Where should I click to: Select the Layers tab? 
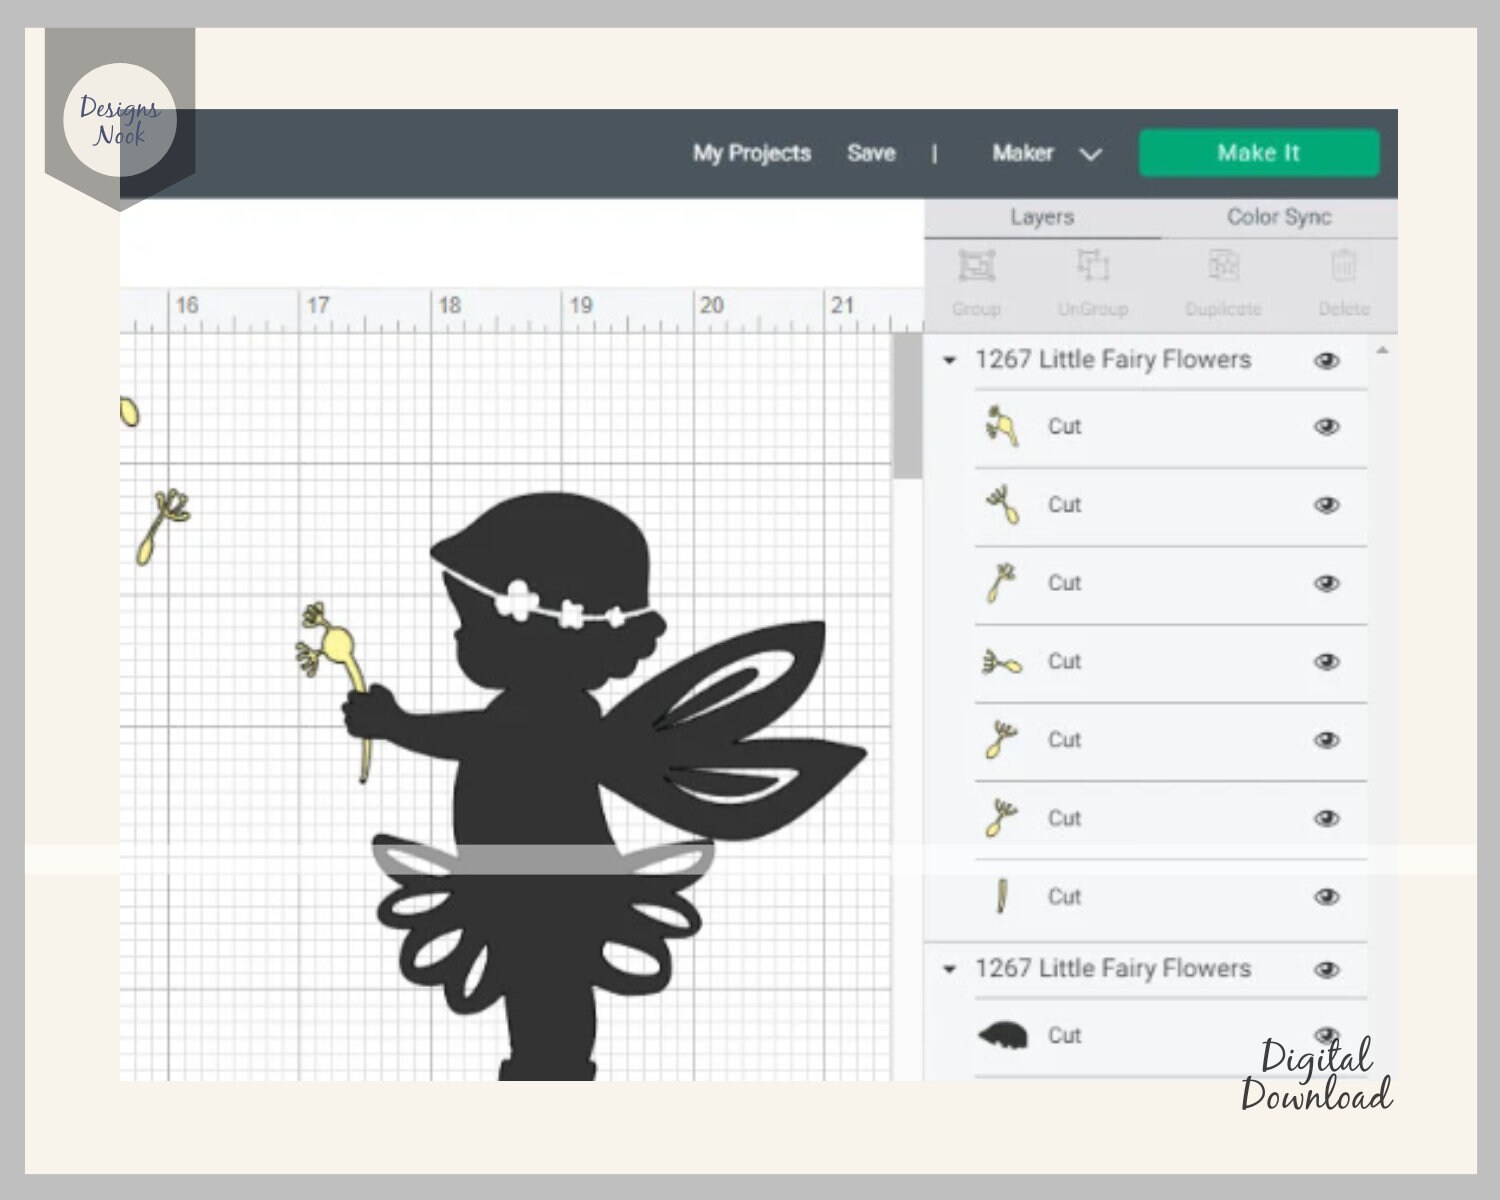pos(1043,216)
